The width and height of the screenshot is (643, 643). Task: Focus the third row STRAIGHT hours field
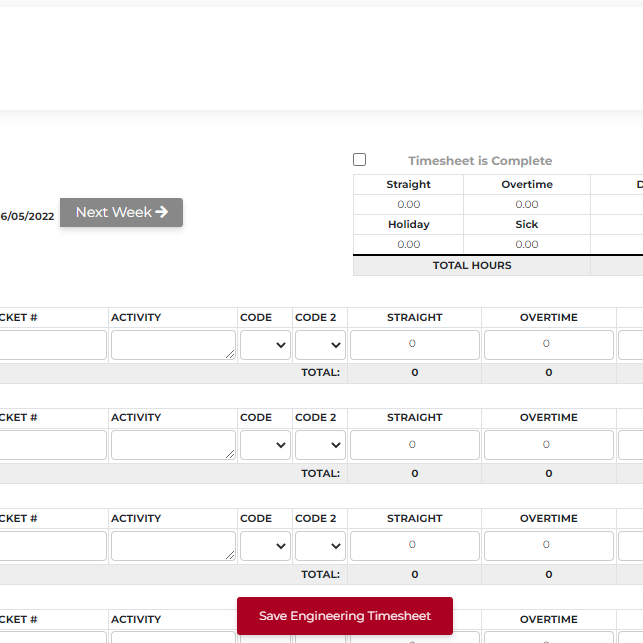tap(414, 546)
